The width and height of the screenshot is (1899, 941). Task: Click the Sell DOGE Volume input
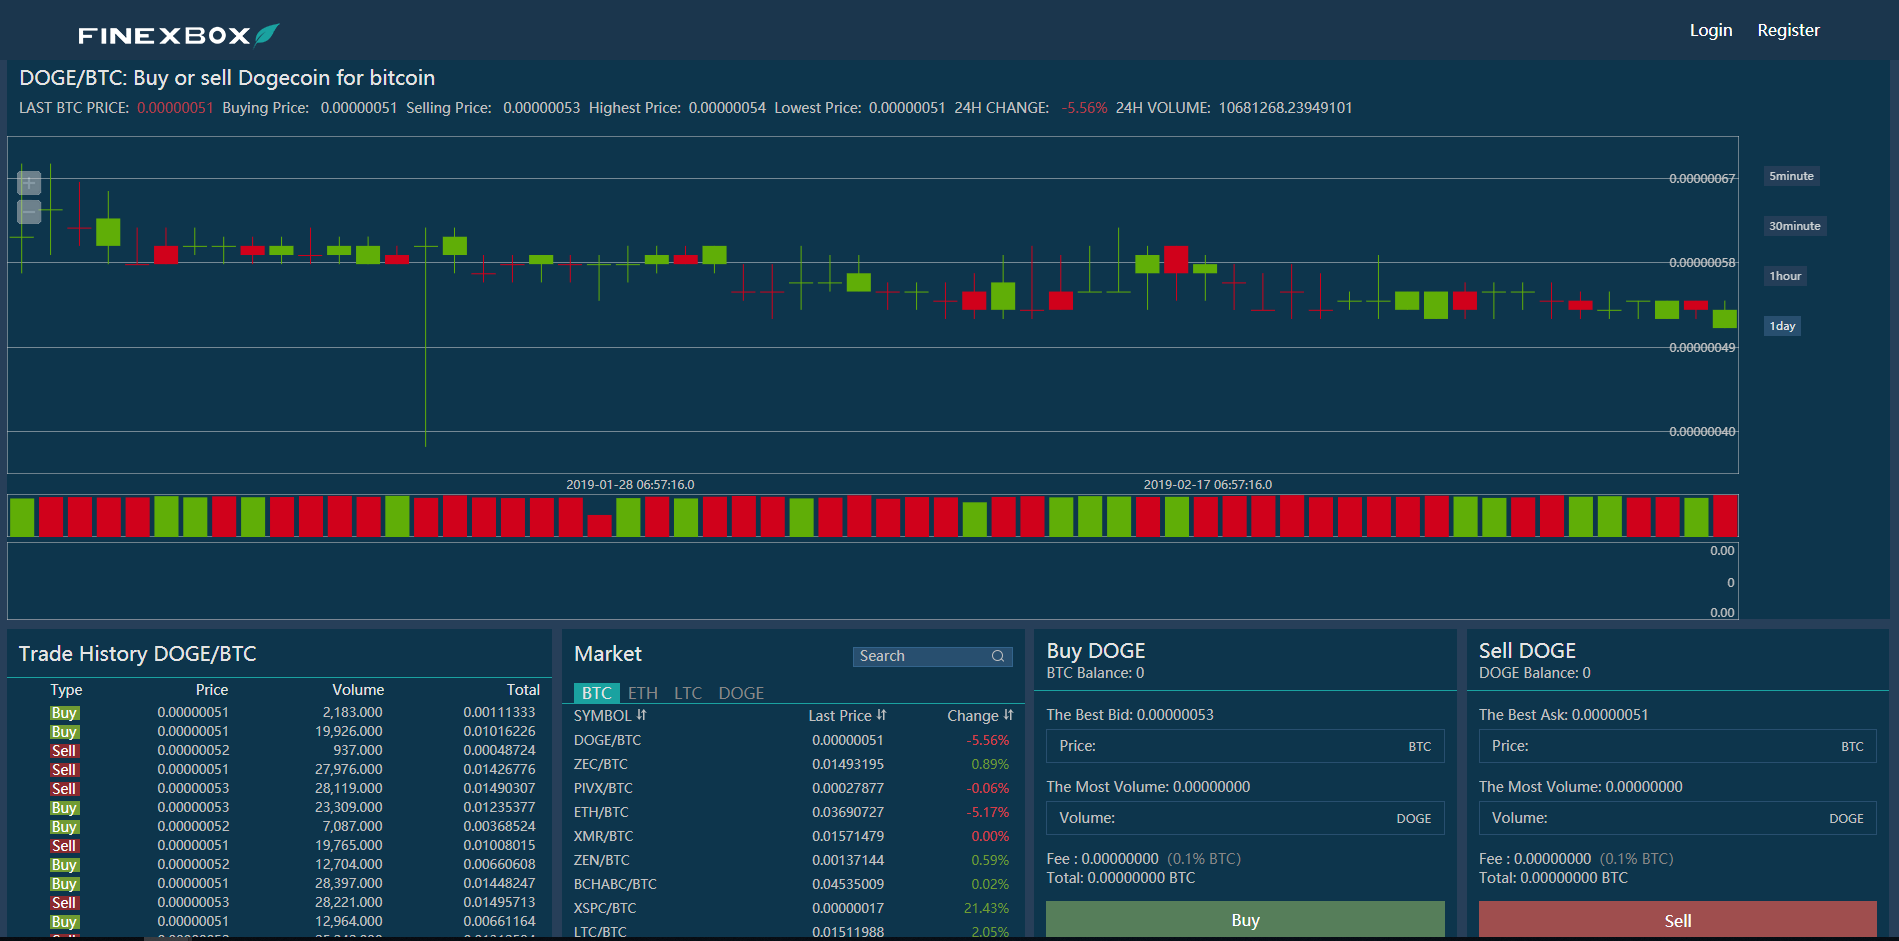click(1677, 818)
